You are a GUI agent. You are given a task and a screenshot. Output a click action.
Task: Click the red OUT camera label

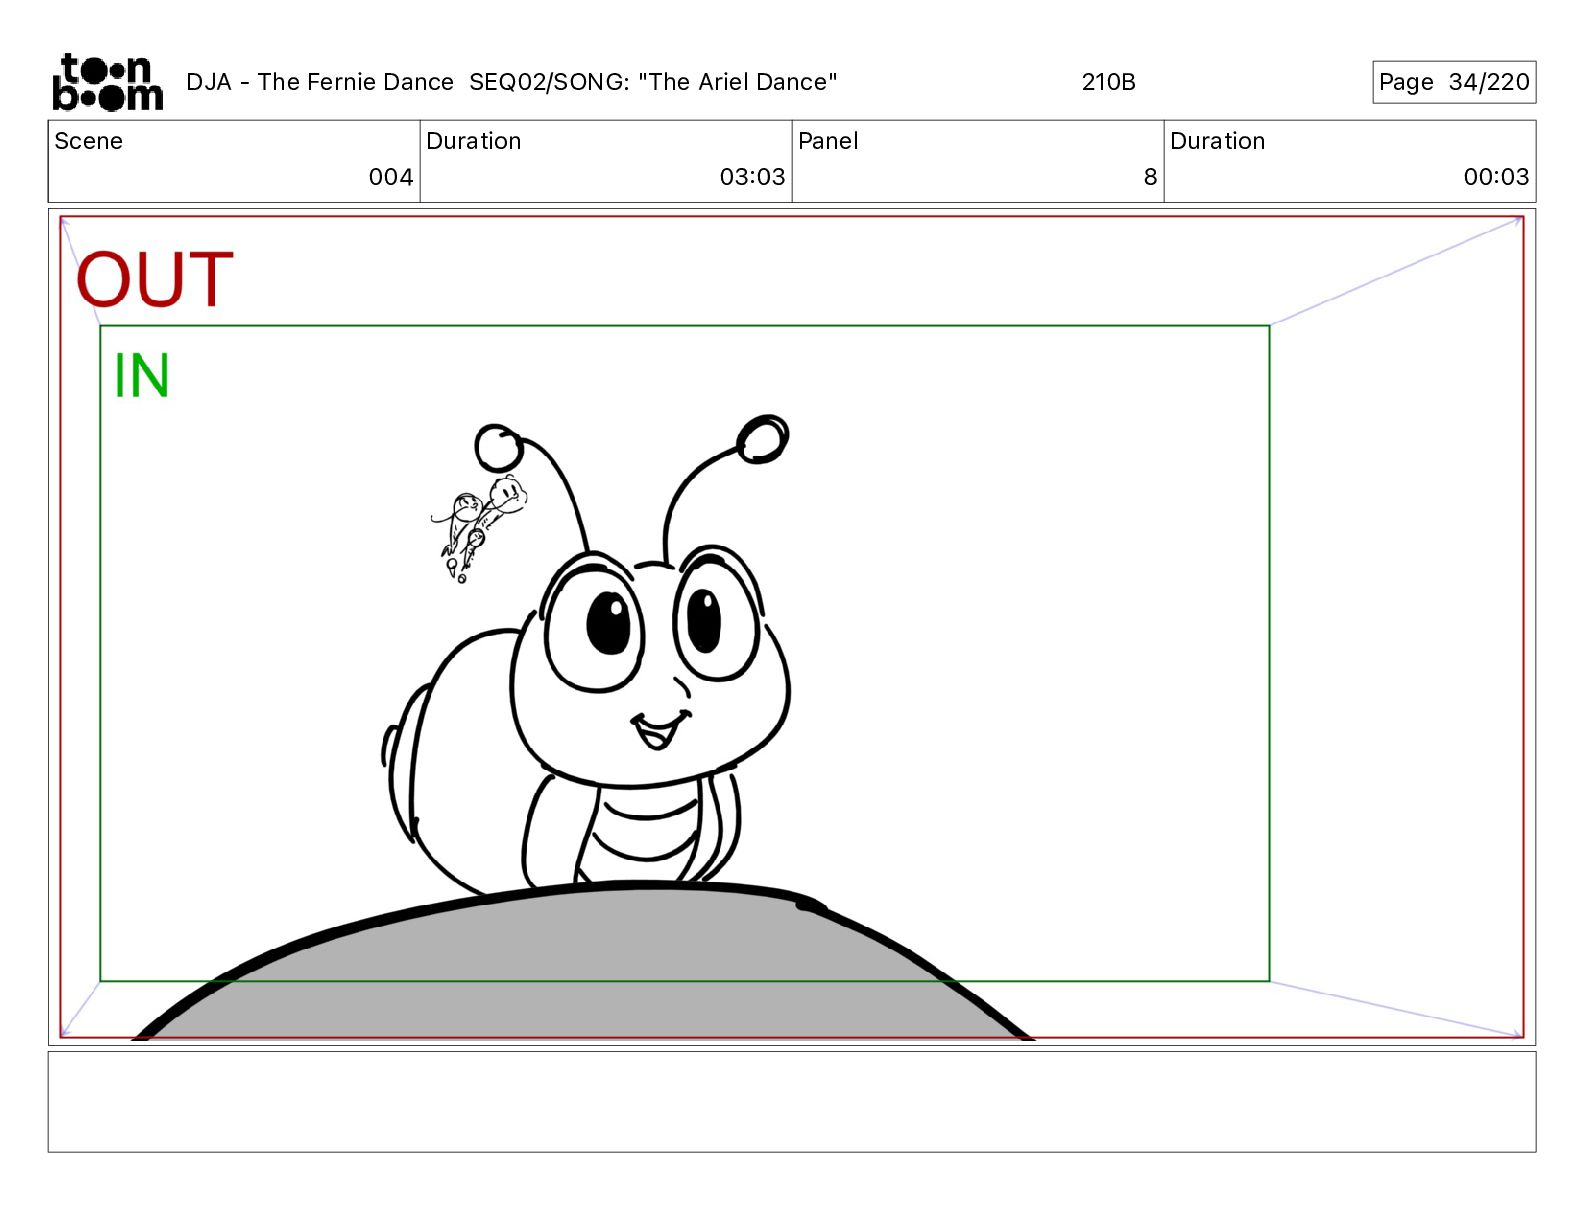coord(155,280)
